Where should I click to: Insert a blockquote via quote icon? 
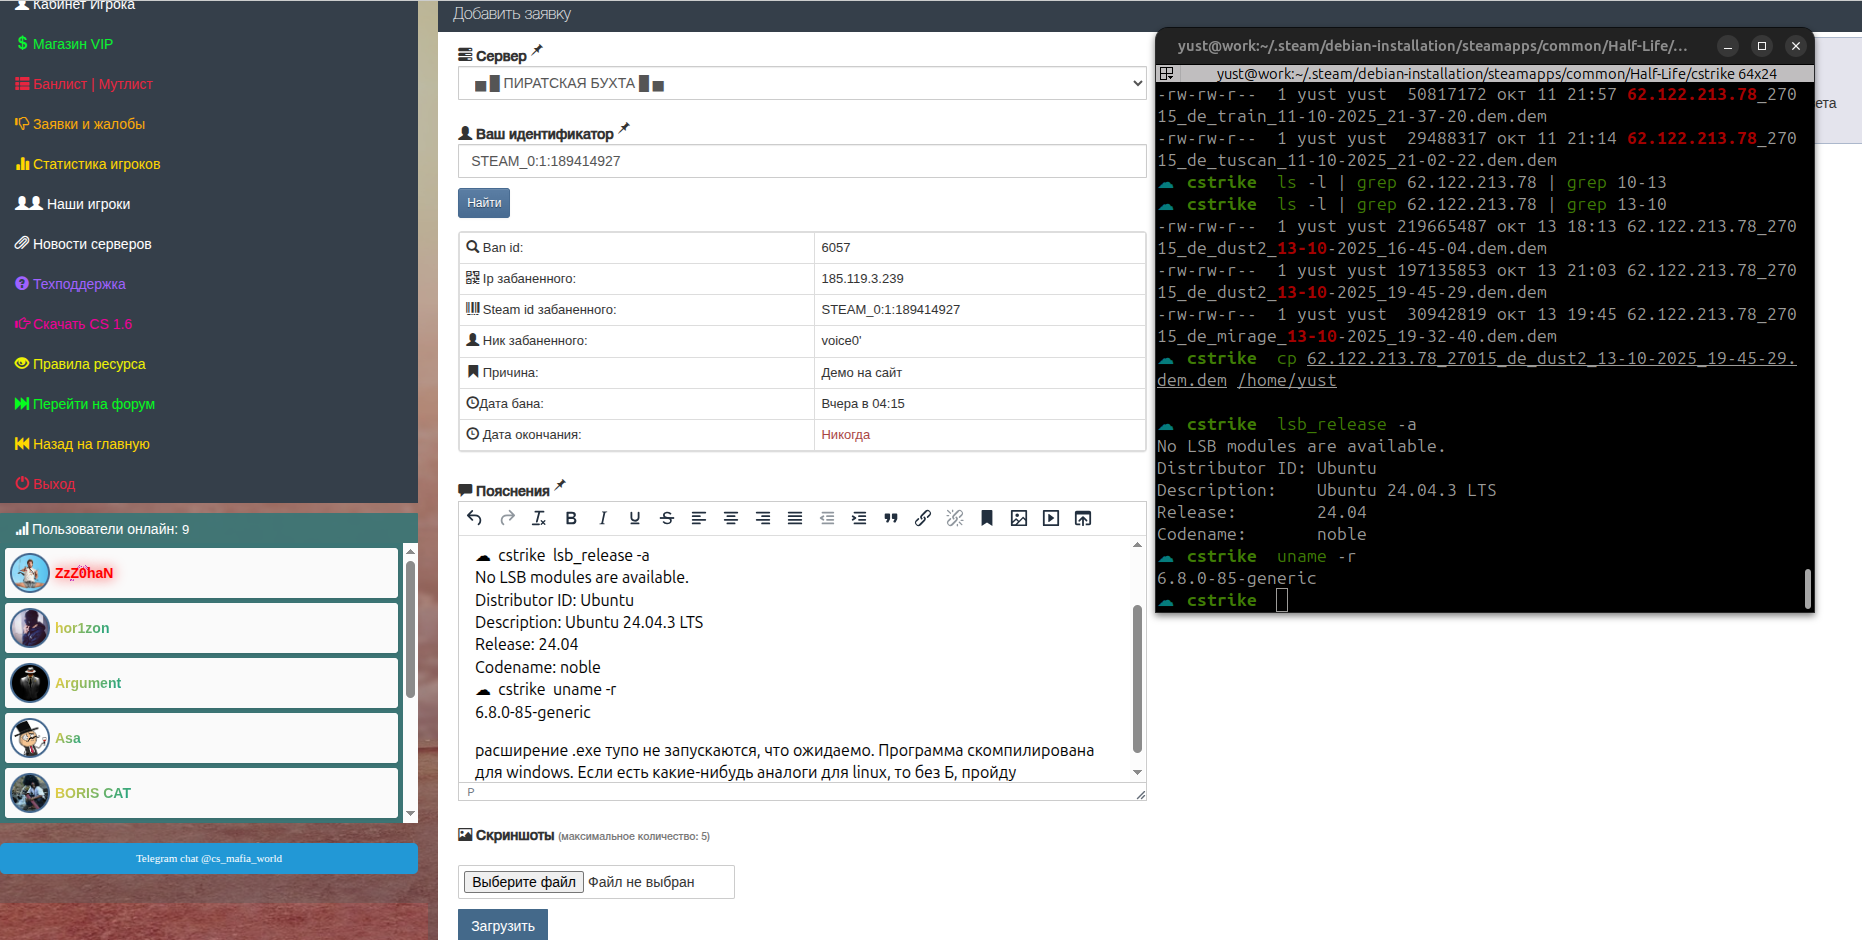click(891, 518)
